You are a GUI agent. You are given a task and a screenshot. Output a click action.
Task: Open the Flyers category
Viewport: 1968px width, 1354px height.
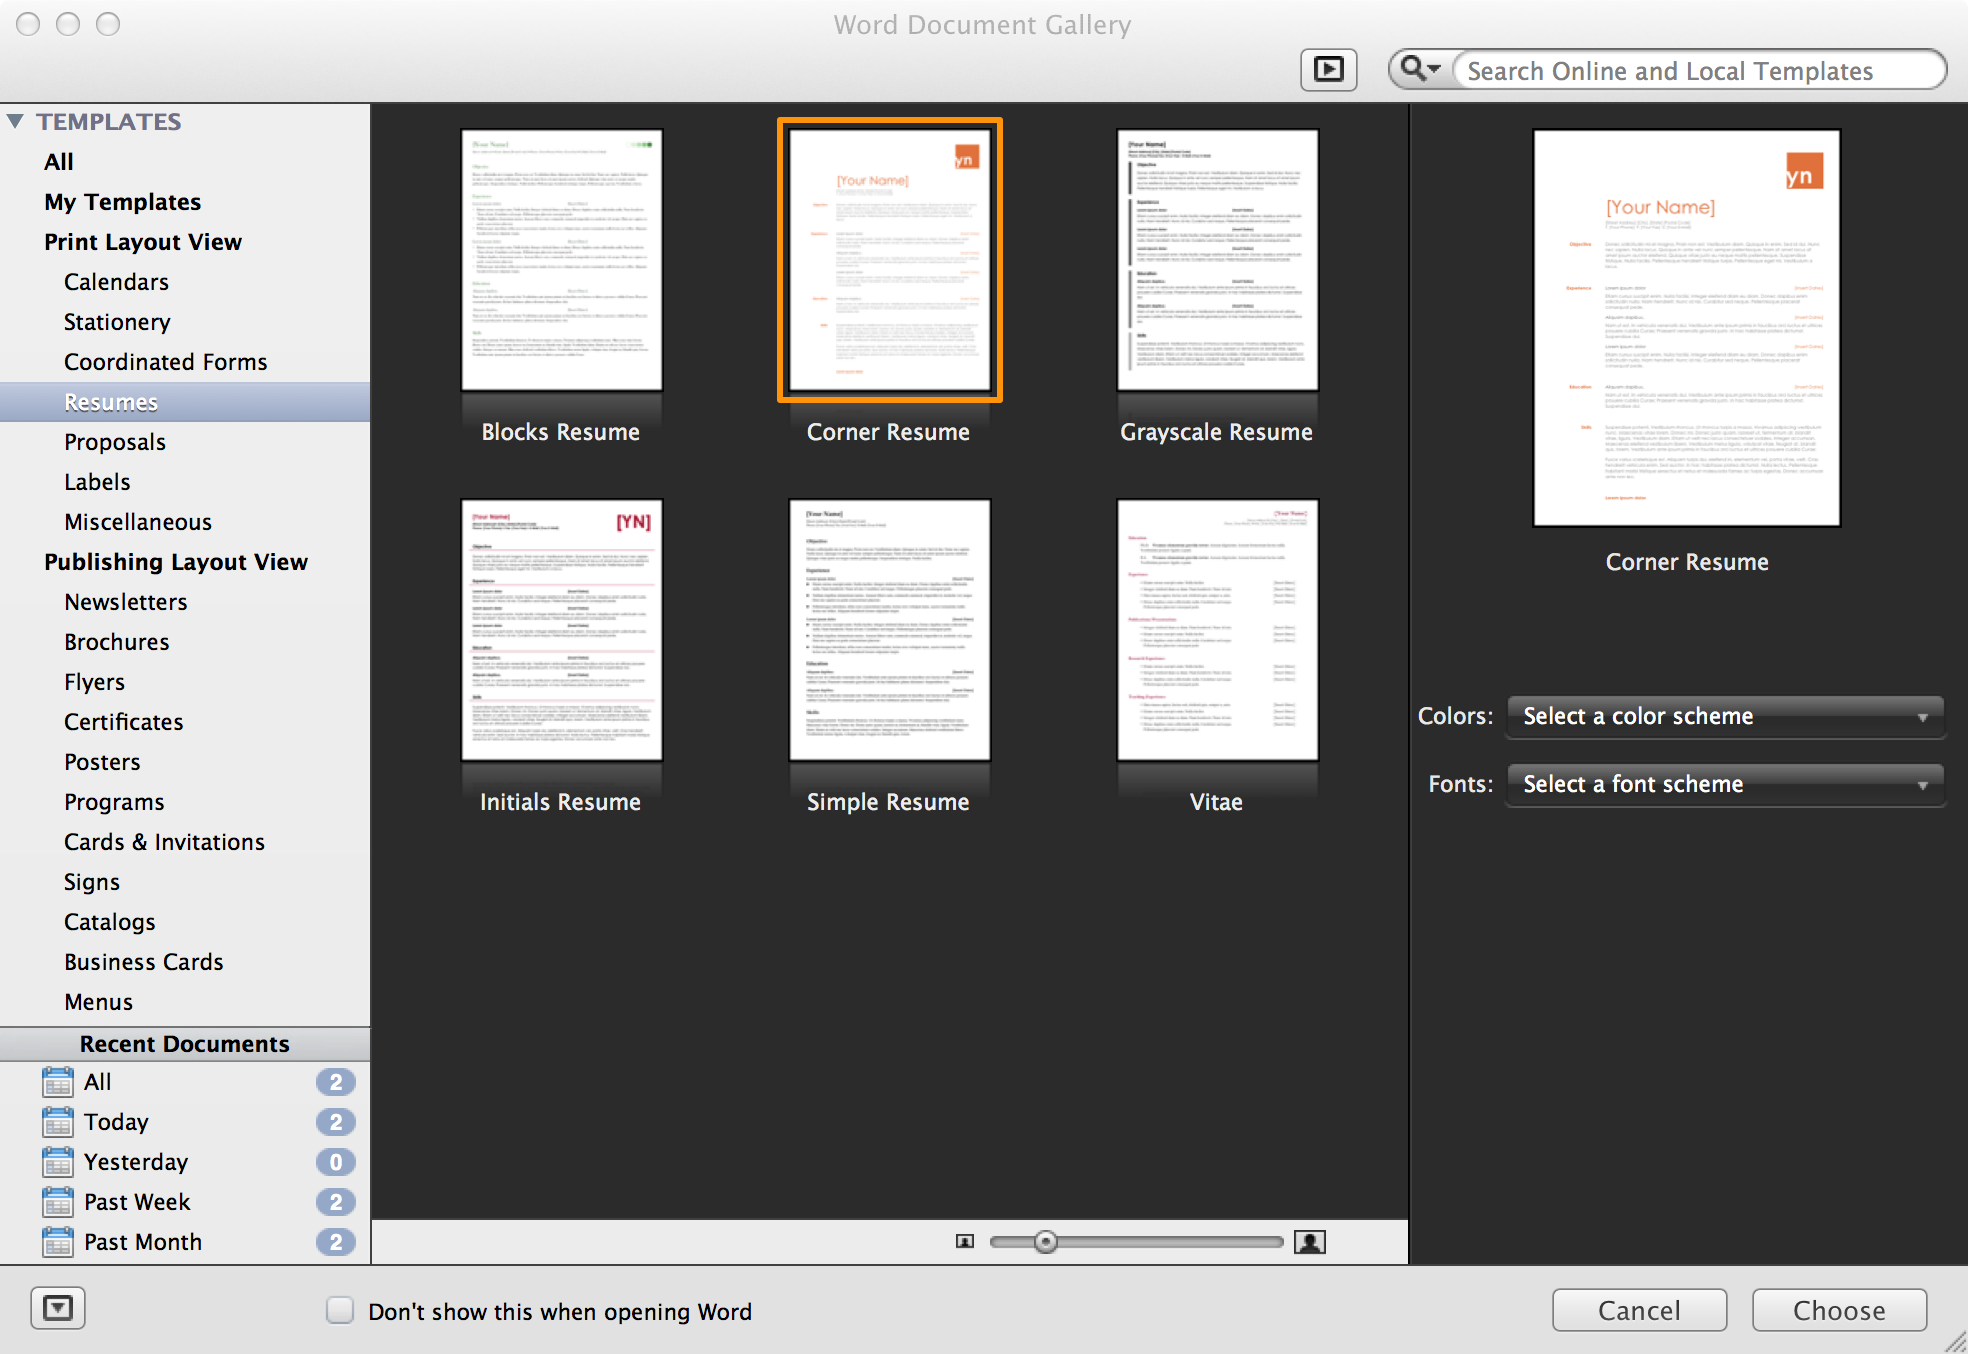[95, 682]
